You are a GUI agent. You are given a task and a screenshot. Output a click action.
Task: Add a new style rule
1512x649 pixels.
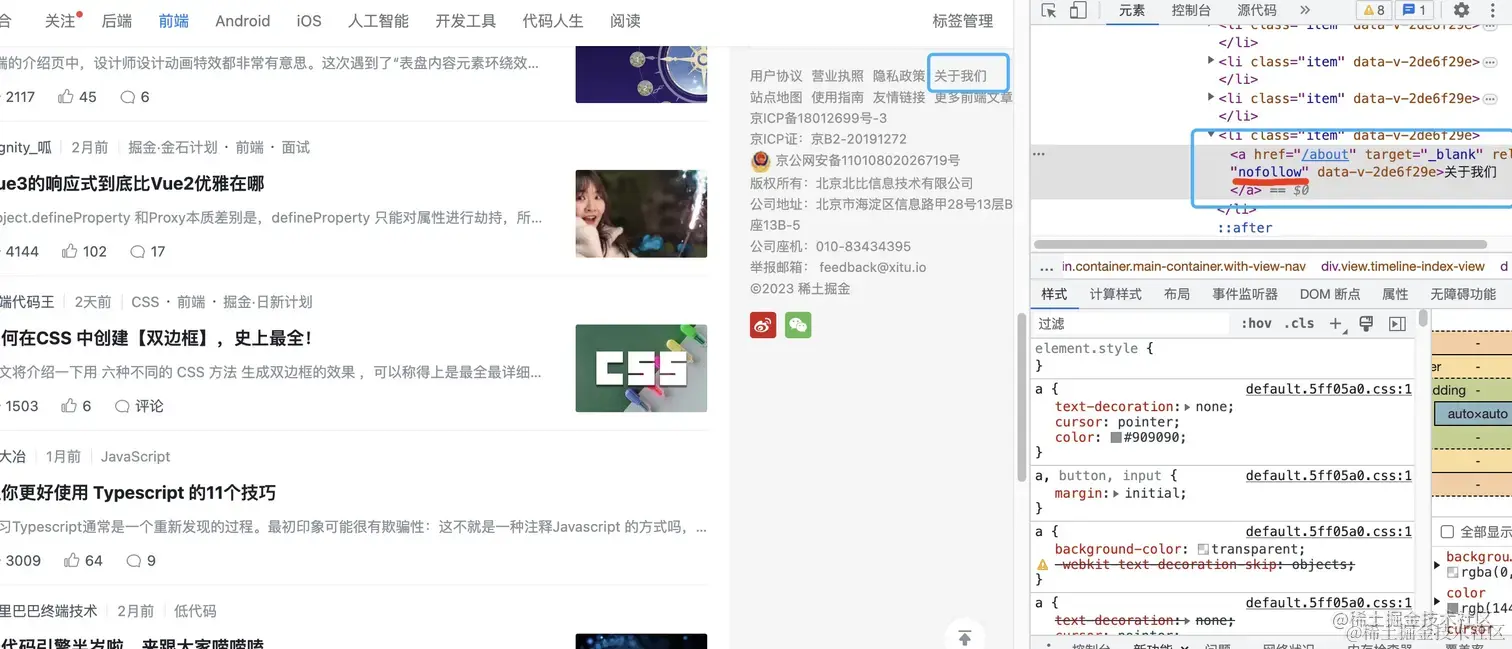[x=1335, y=323]
